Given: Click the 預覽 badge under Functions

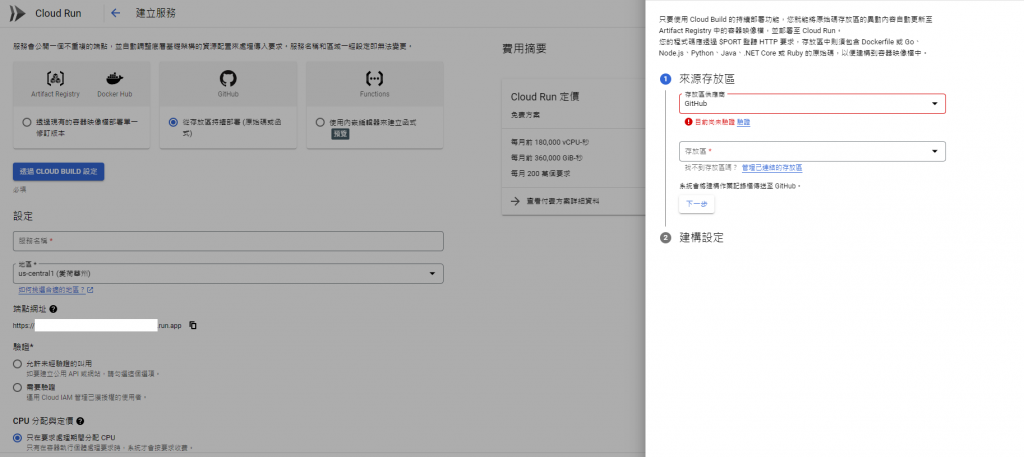Looking at the screenshot, I should tap(340, 134).
